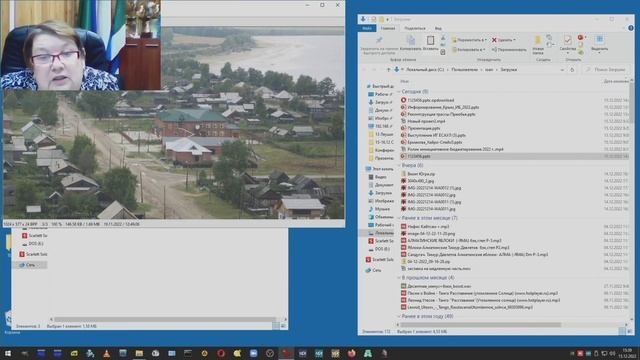Screen dimensions: 640x360
Task: Click the Paste (Вставить) ribbon icon
Action: coord(430,40)
